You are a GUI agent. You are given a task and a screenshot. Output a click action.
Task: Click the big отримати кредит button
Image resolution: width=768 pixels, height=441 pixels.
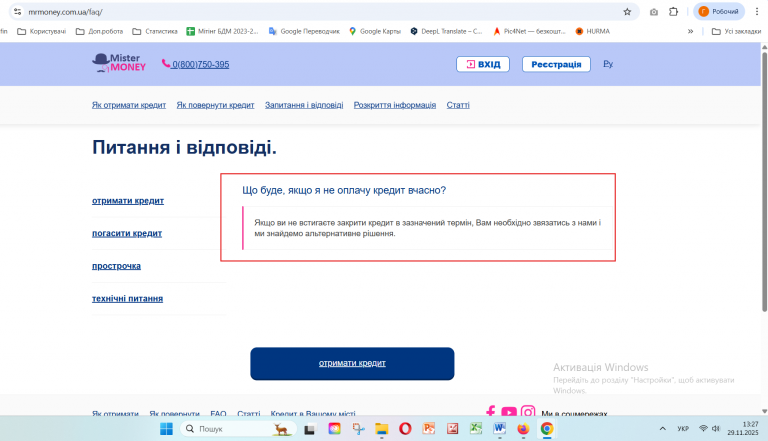[352, 364]
